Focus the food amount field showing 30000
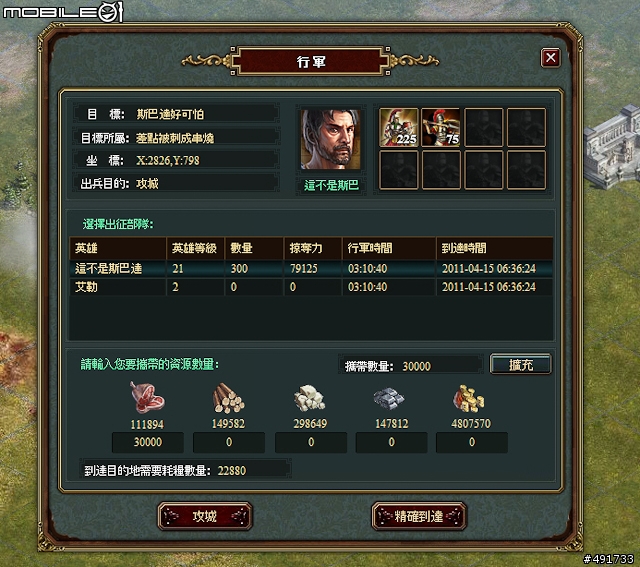The image size is (640, 567). (x=148, y=442)
